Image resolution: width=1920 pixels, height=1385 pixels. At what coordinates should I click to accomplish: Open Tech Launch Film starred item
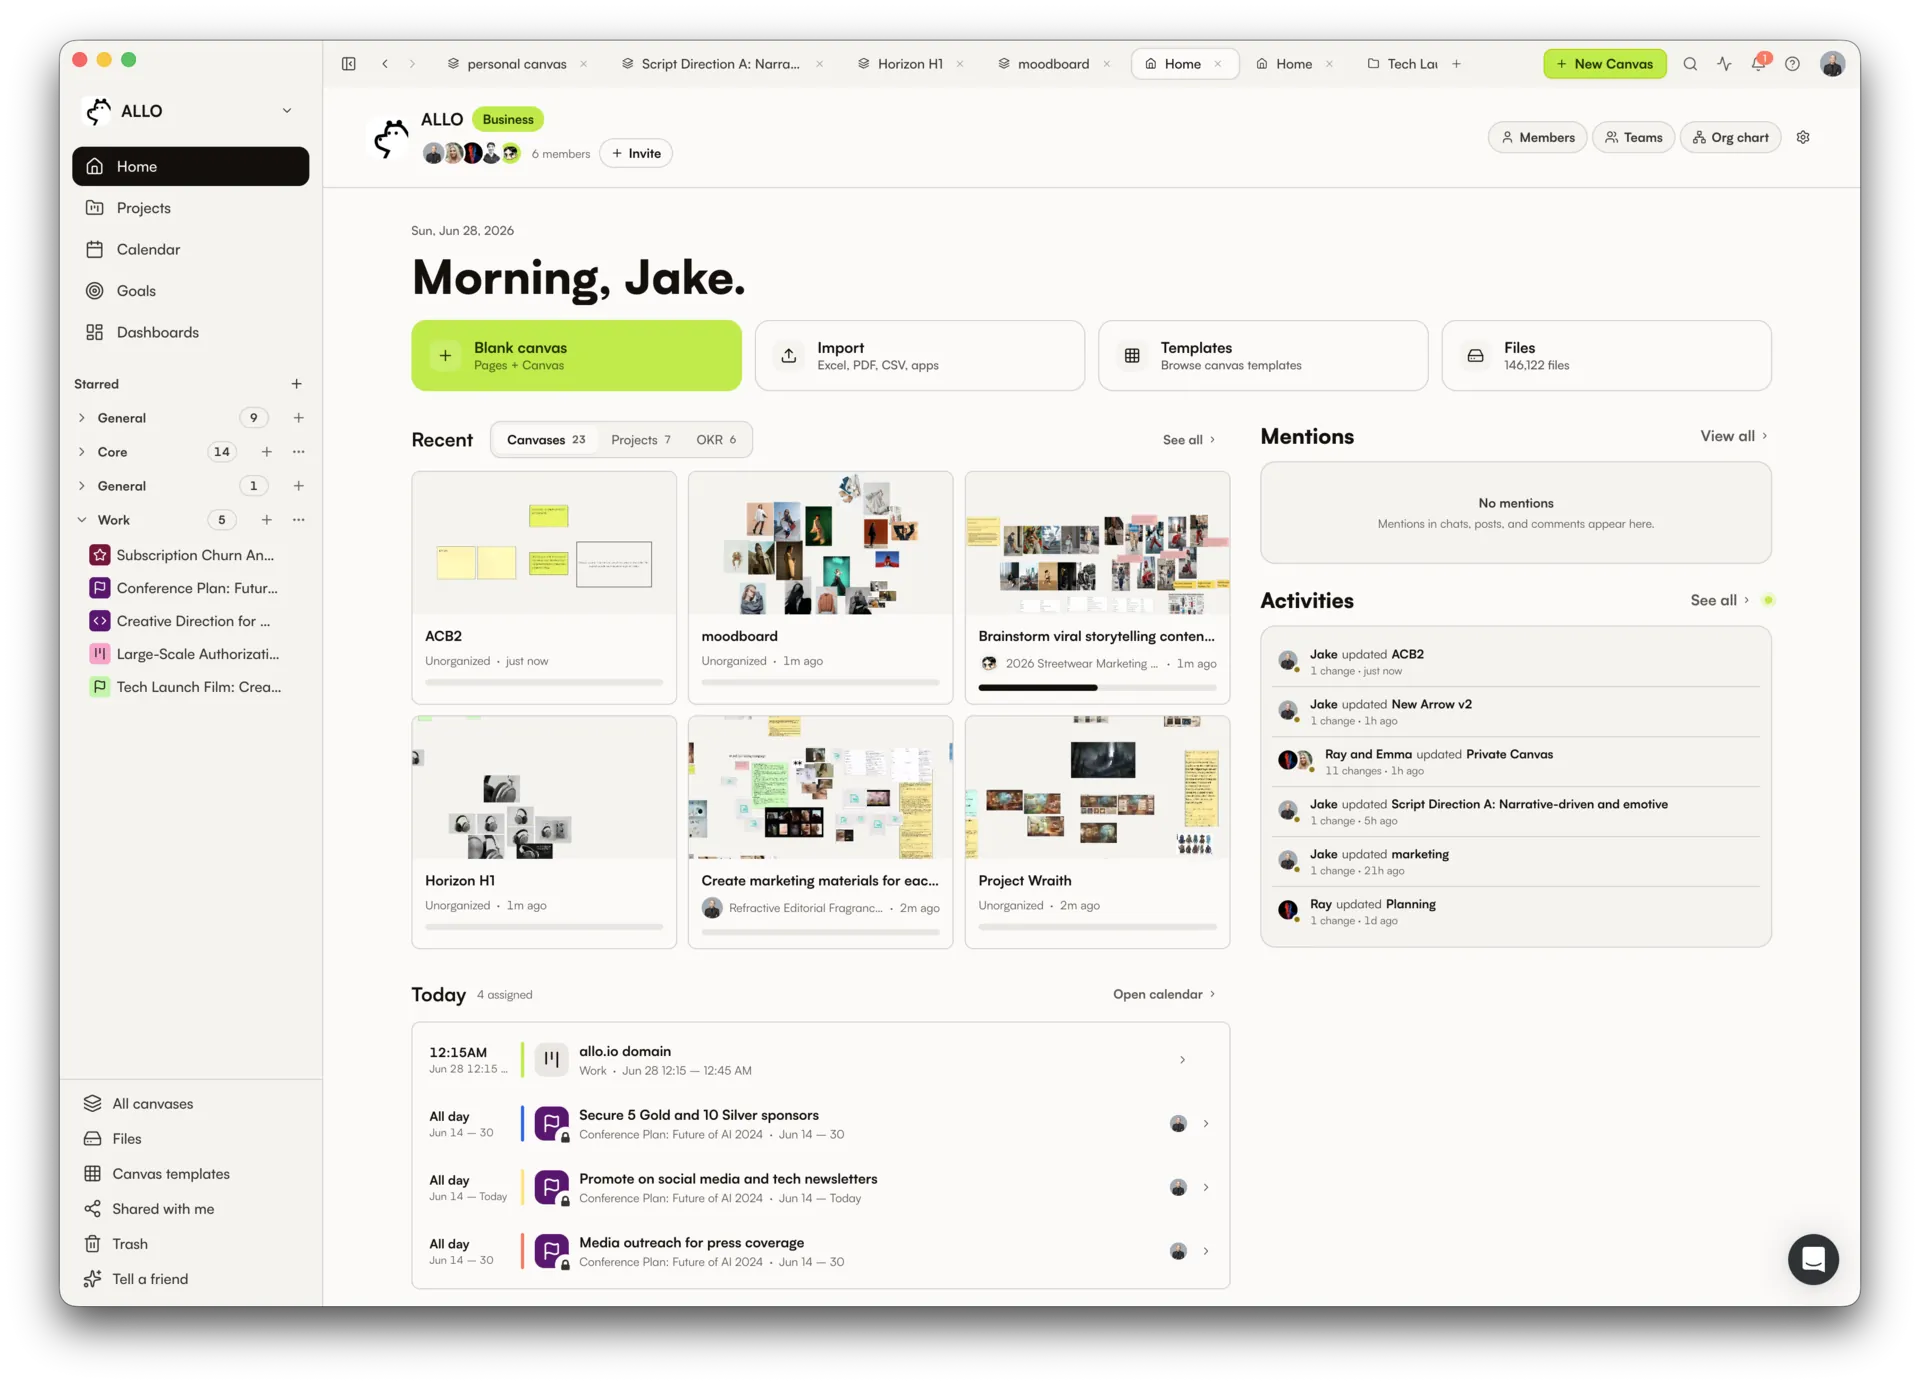pos(190,687)
